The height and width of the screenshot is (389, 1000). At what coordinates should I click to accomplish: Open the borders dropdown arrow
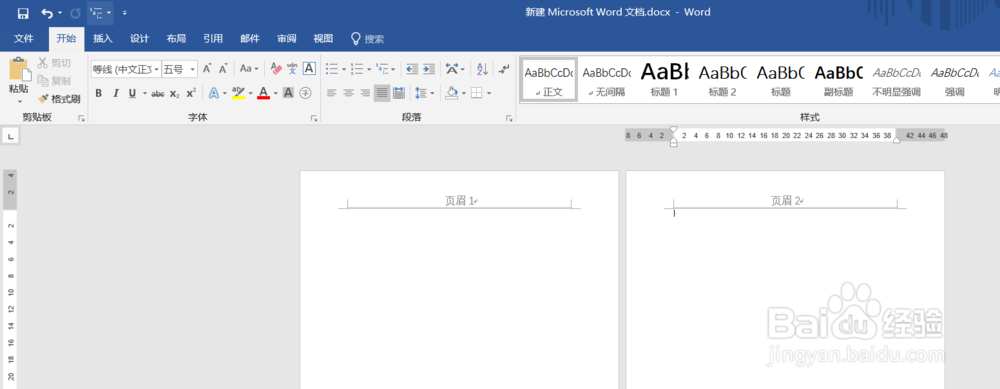(489, 93)
